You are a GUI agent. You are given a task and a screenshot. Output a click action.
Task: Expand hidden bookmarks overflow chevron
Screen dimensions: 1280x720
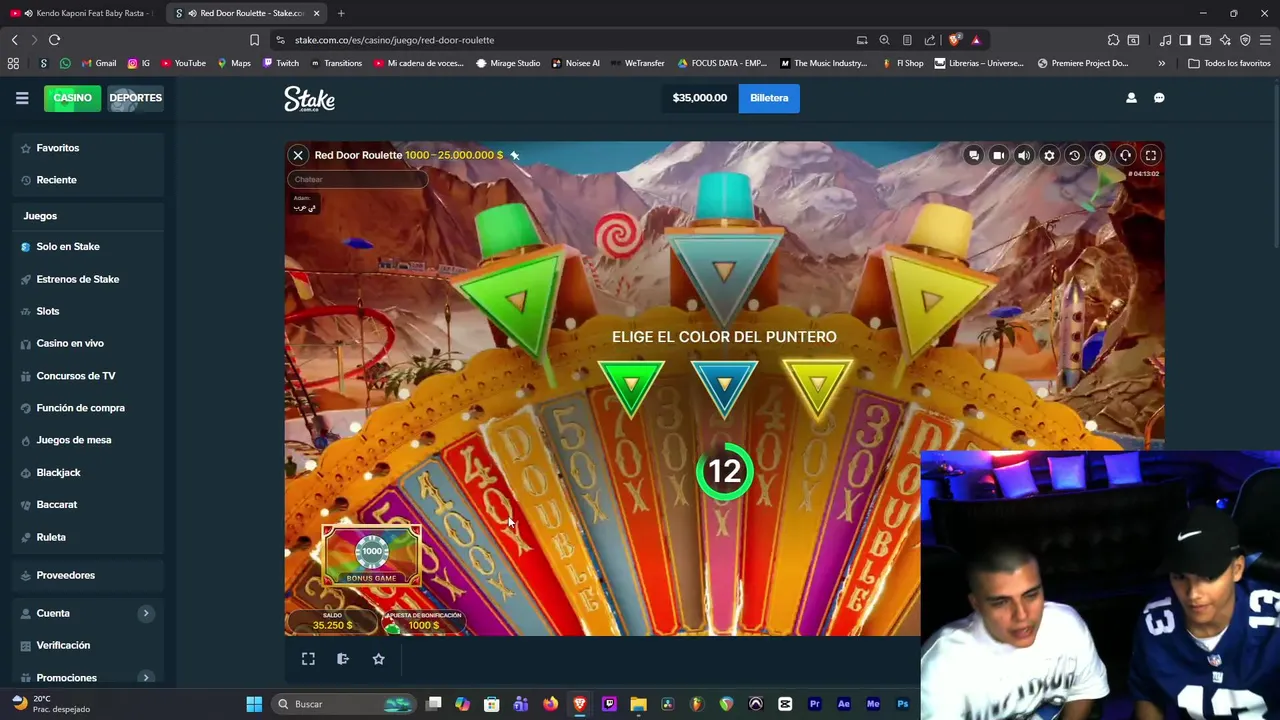click(1161, 63)
